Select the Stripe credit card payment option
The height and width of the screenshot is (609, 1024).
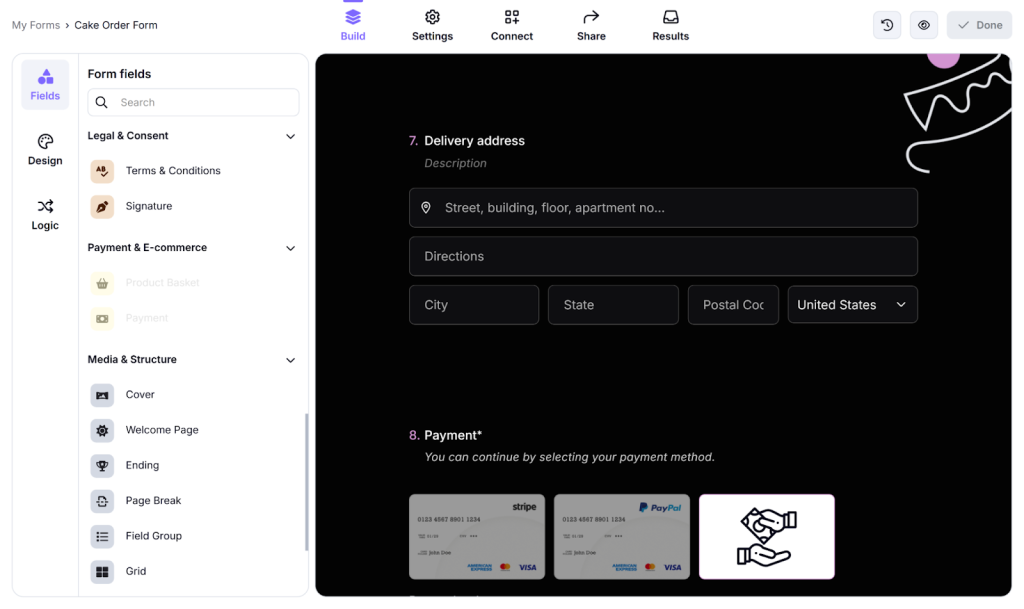[x=477, y=537]
